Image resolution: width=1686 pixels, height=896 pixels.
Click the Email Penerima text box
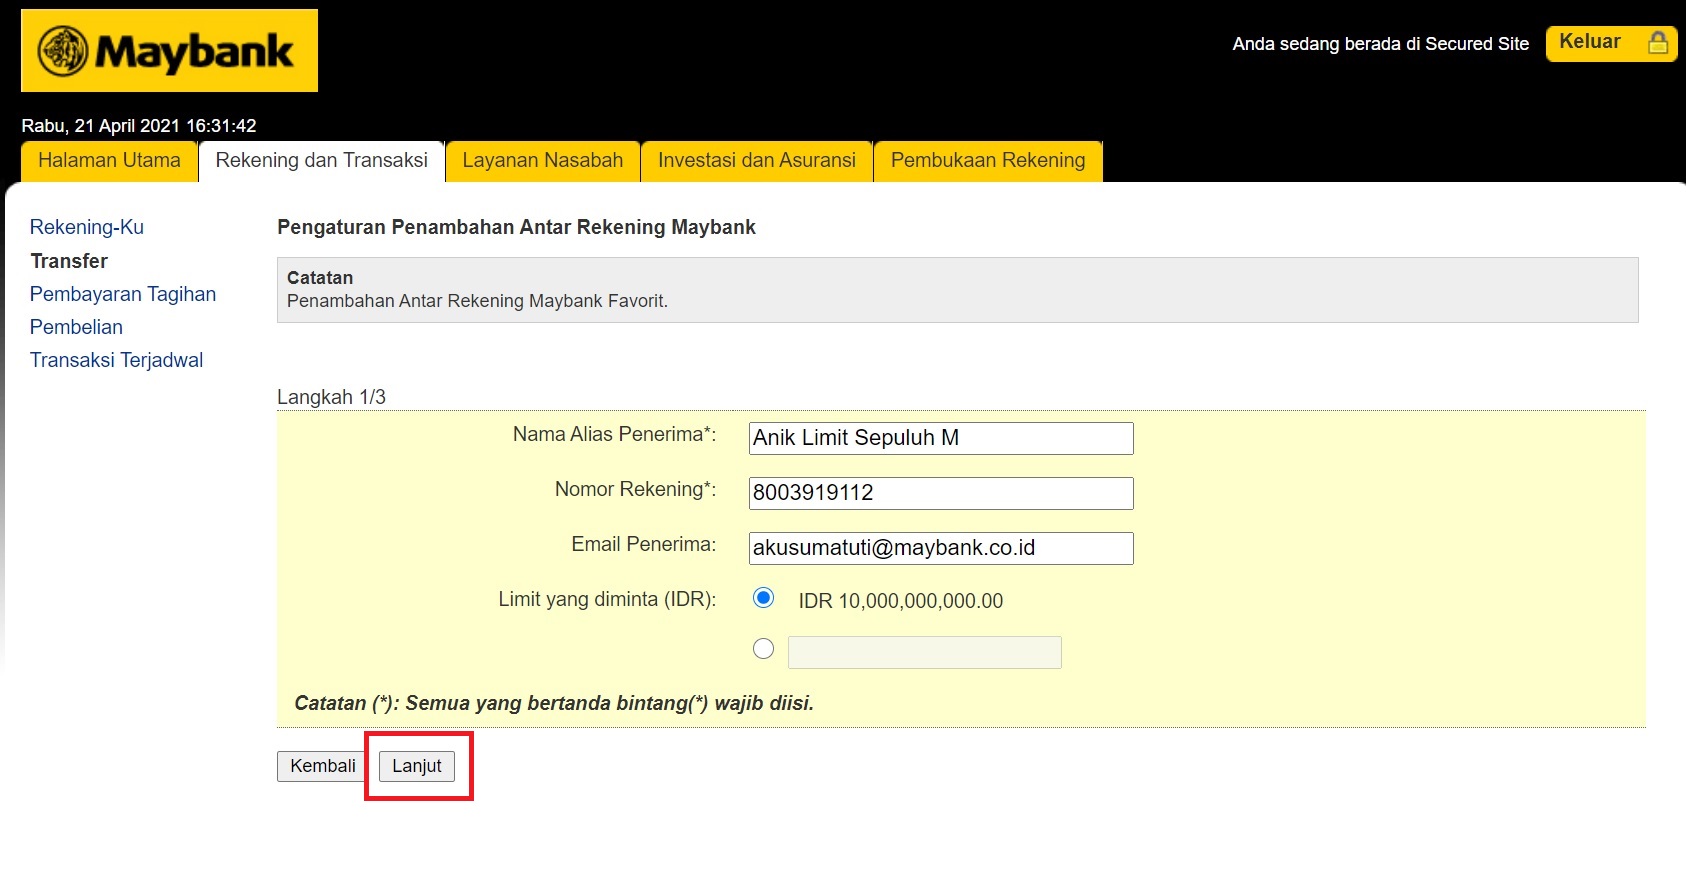pyautogui.click(x=940, y=548)
